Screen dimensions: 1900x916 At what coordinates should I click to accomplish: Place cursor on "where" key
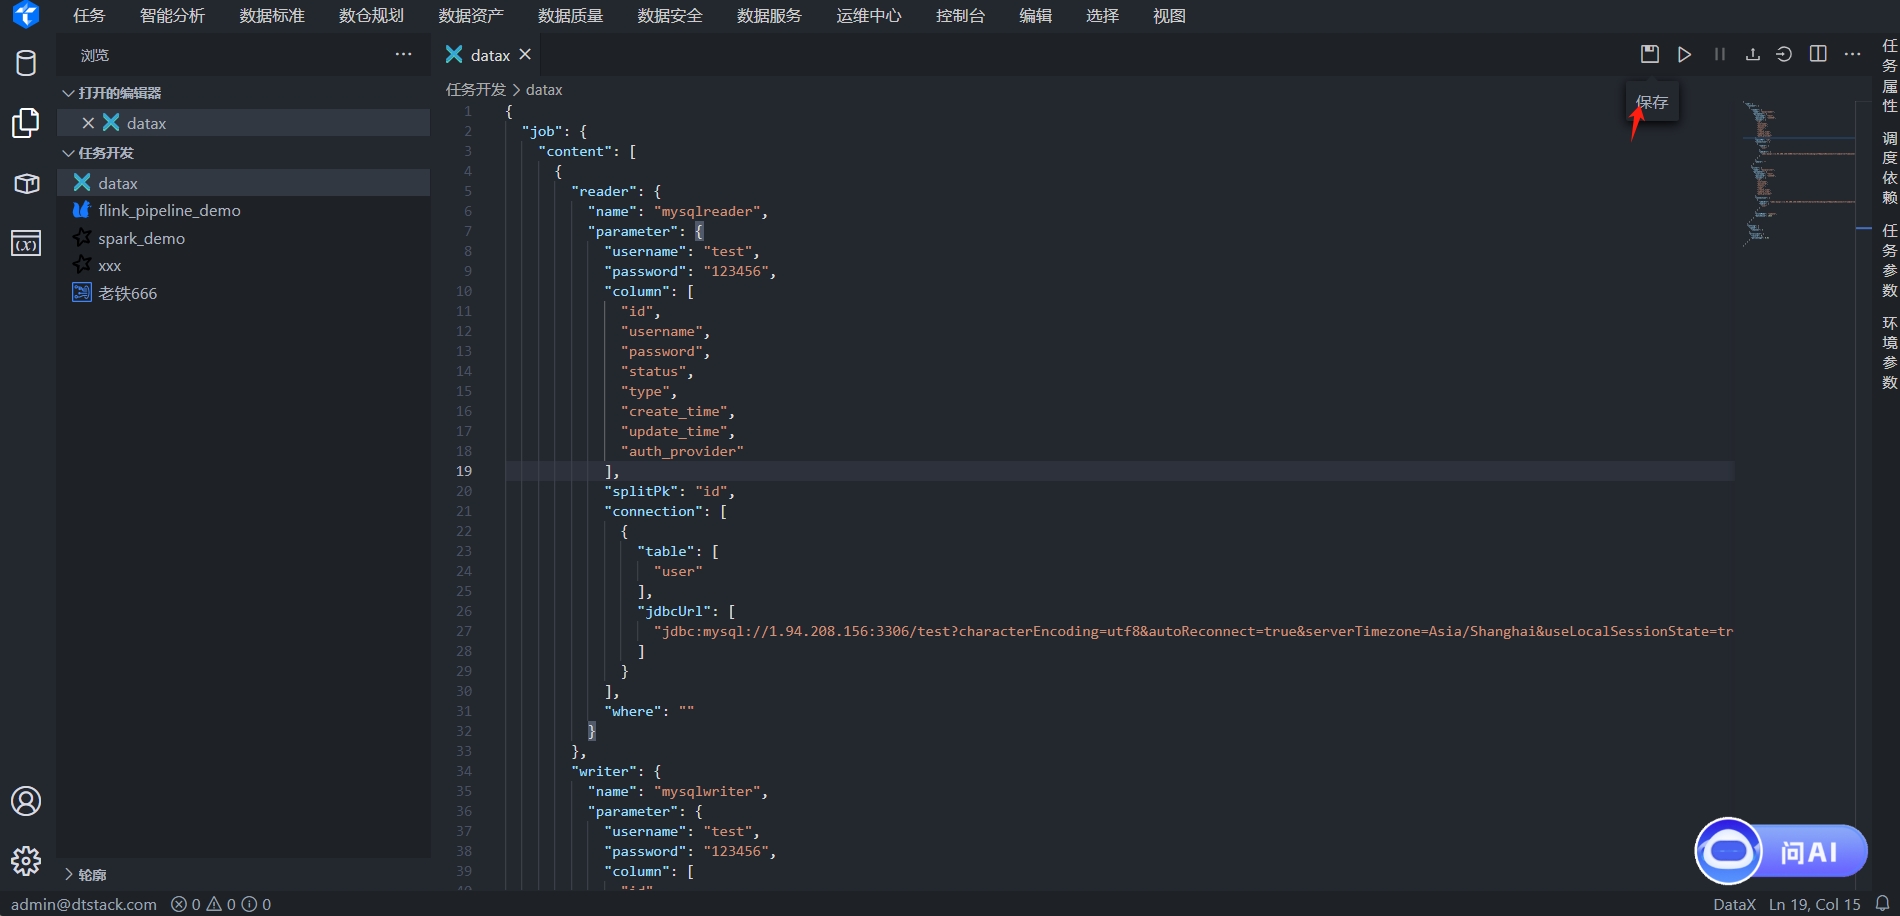tap(633, 711)
